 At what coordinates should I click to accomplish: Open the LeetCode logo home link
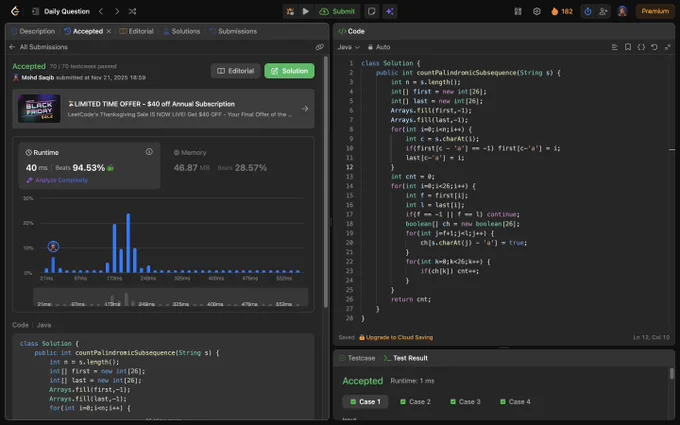[x=15, y=11]
